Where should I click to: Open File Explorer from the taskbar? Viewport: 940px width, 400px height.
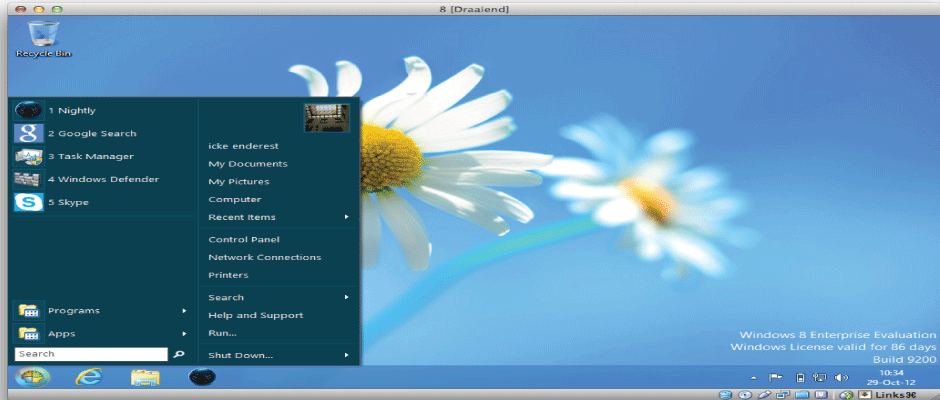tap(145, 377)
